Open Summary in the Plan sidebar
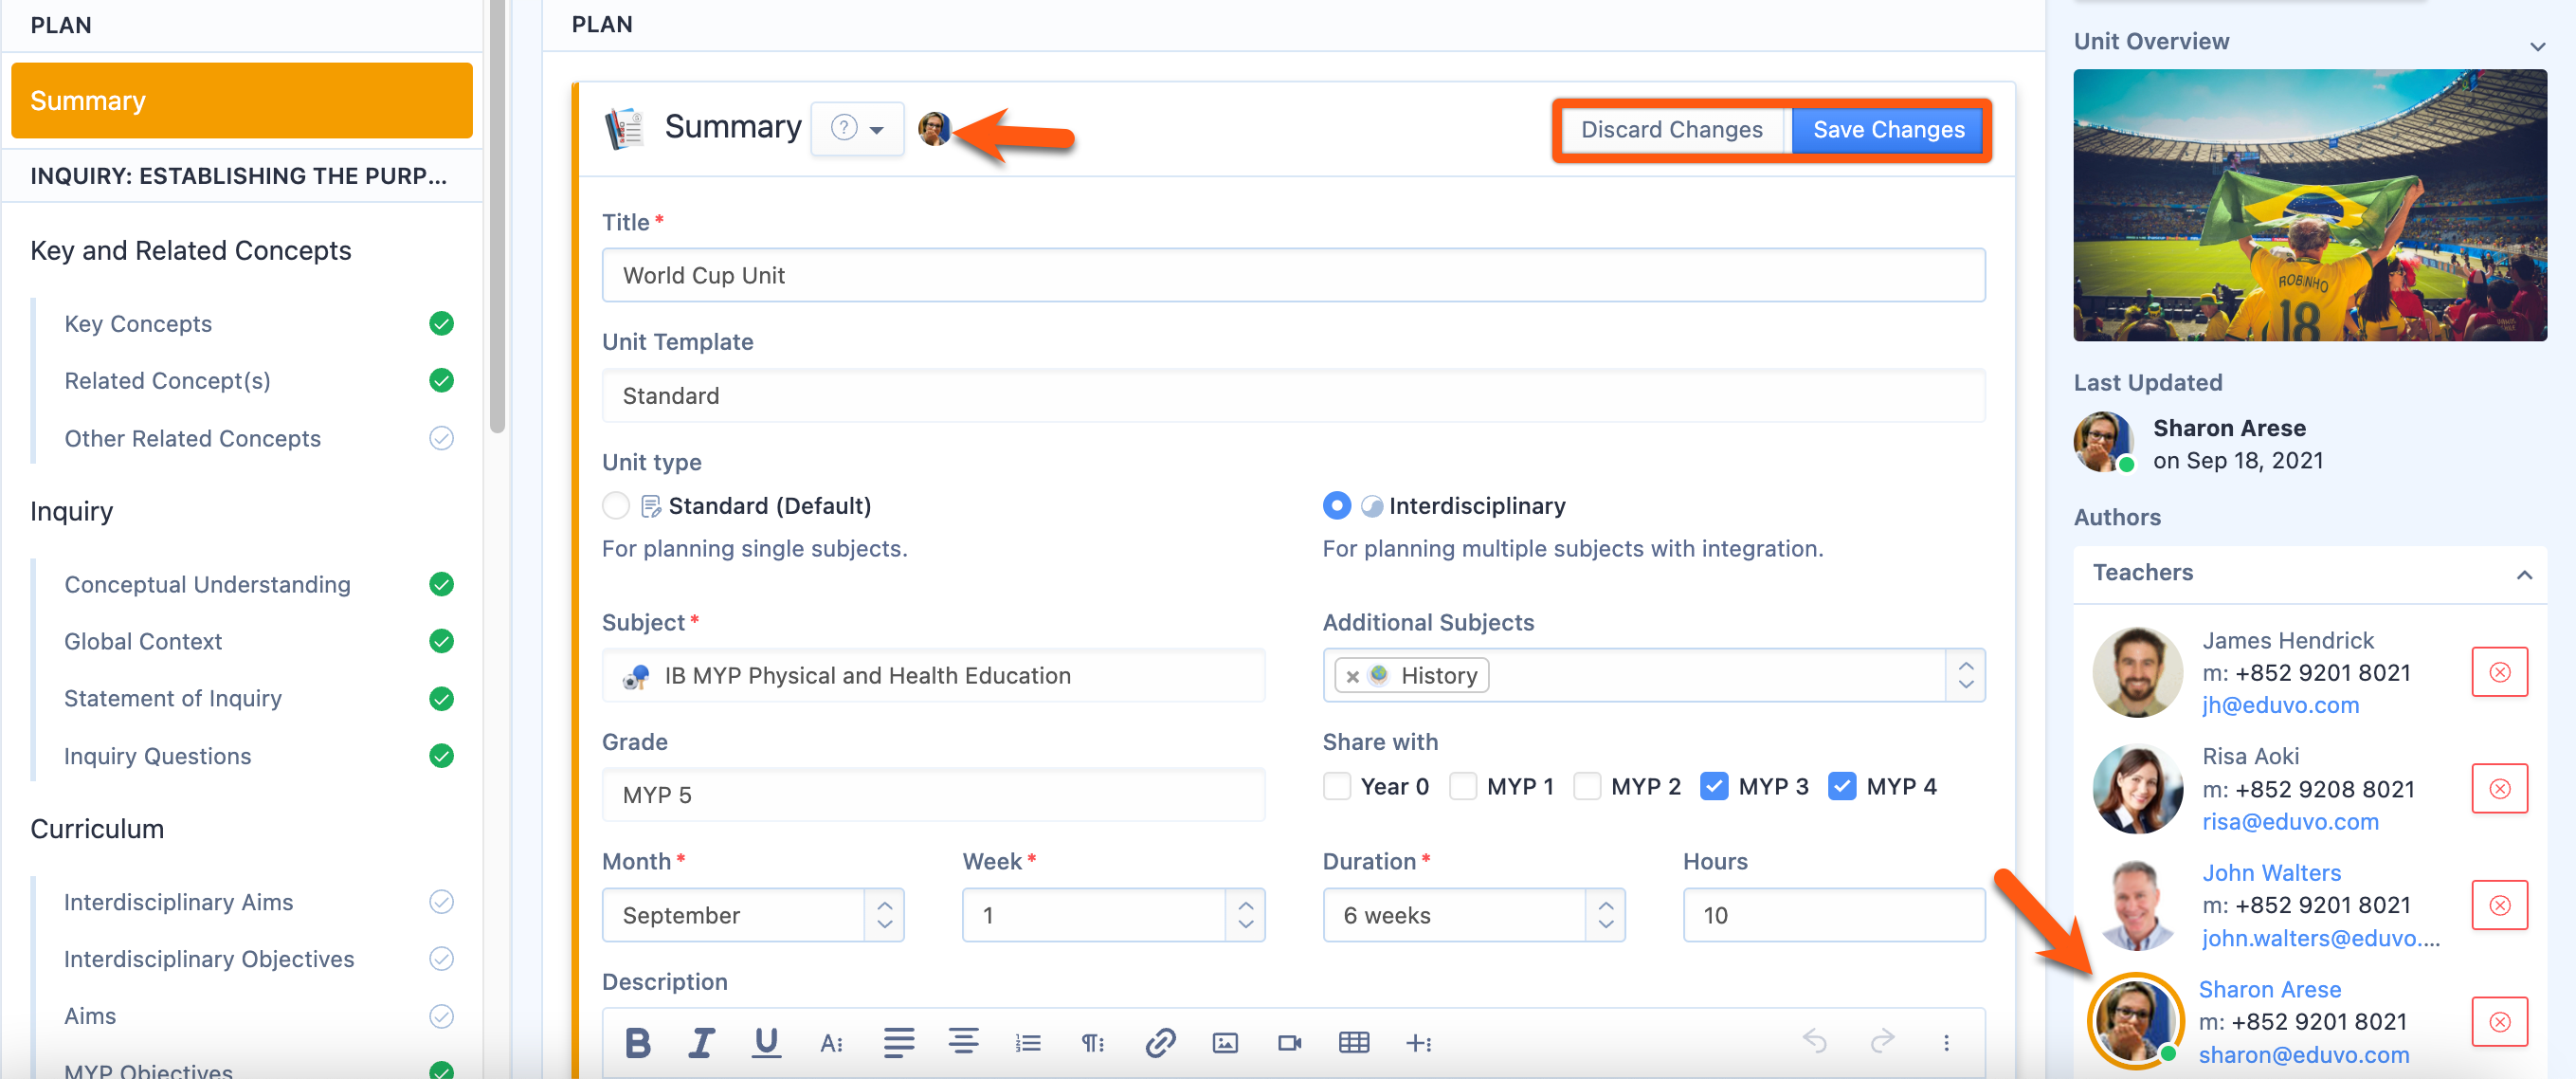 point(241,101)
